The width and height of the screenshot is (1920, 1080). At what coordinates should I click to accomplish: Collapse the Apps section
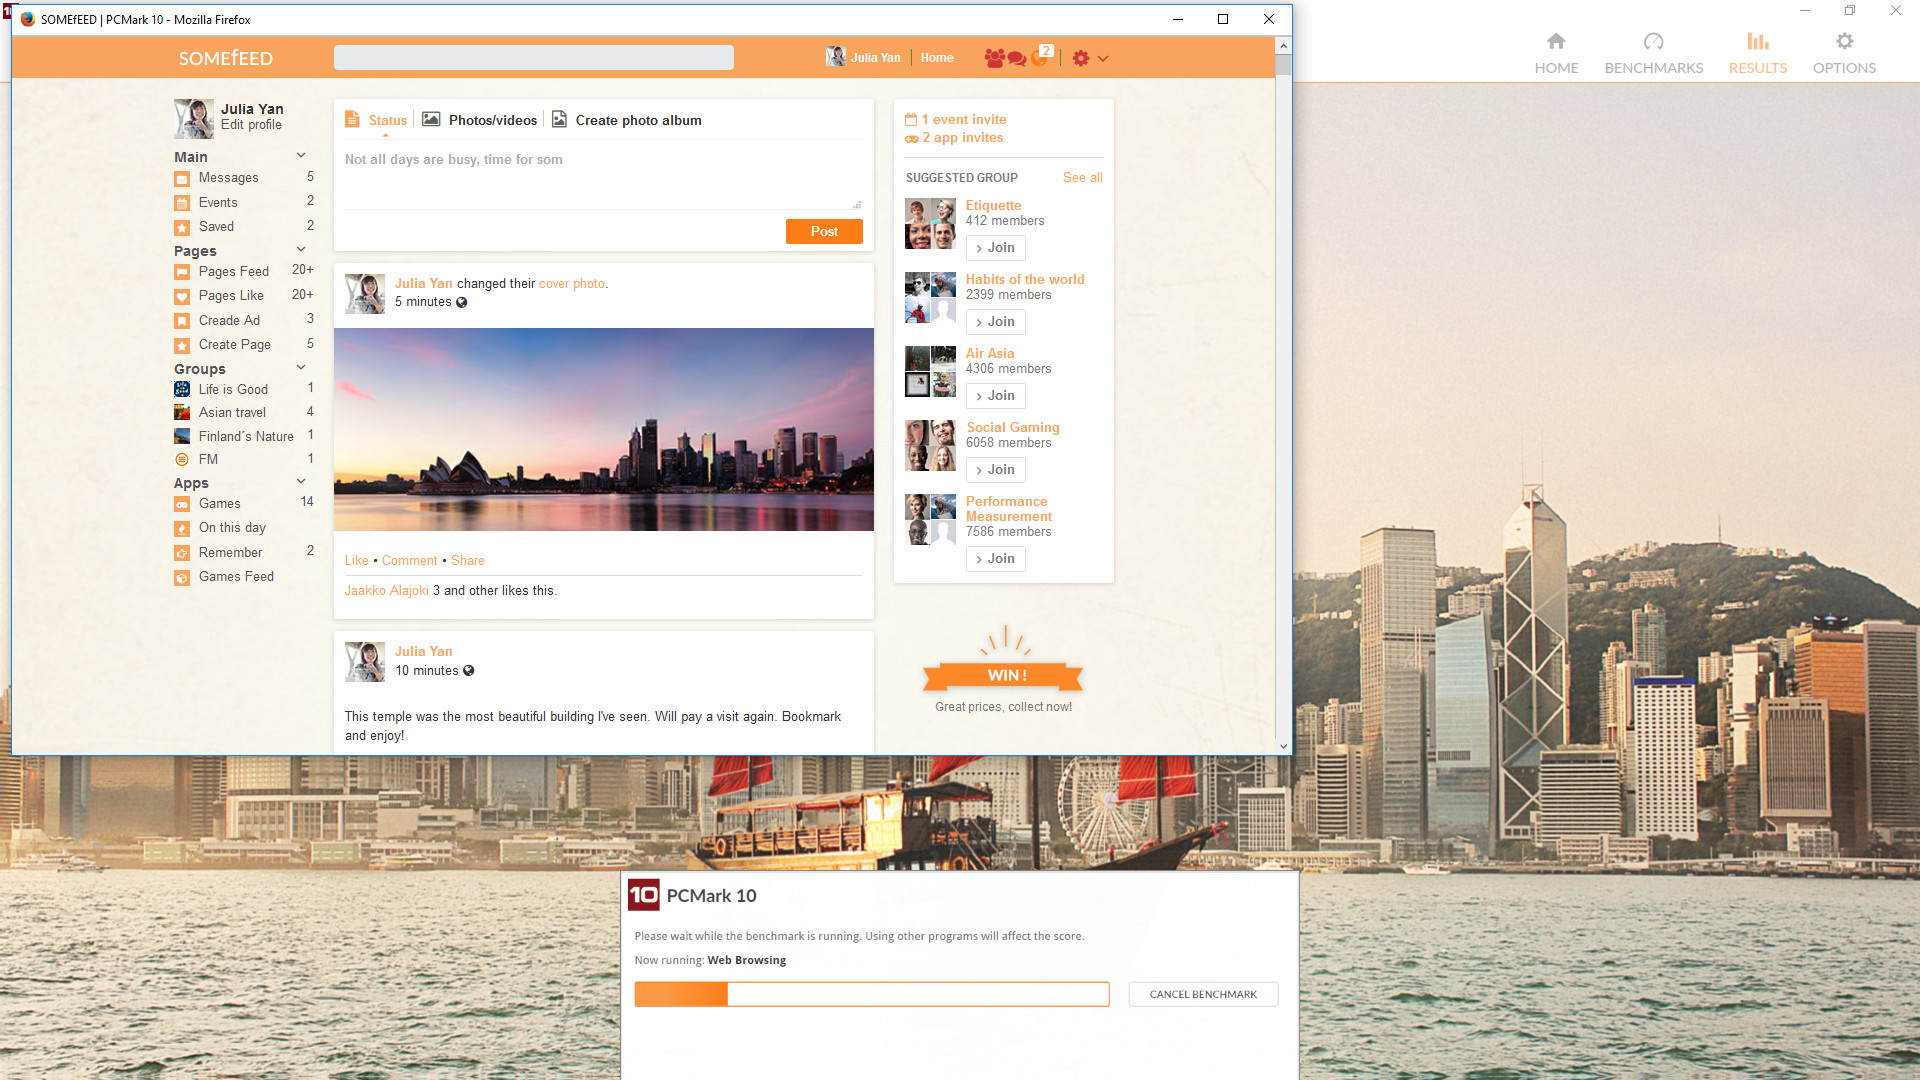pos(301,481)
